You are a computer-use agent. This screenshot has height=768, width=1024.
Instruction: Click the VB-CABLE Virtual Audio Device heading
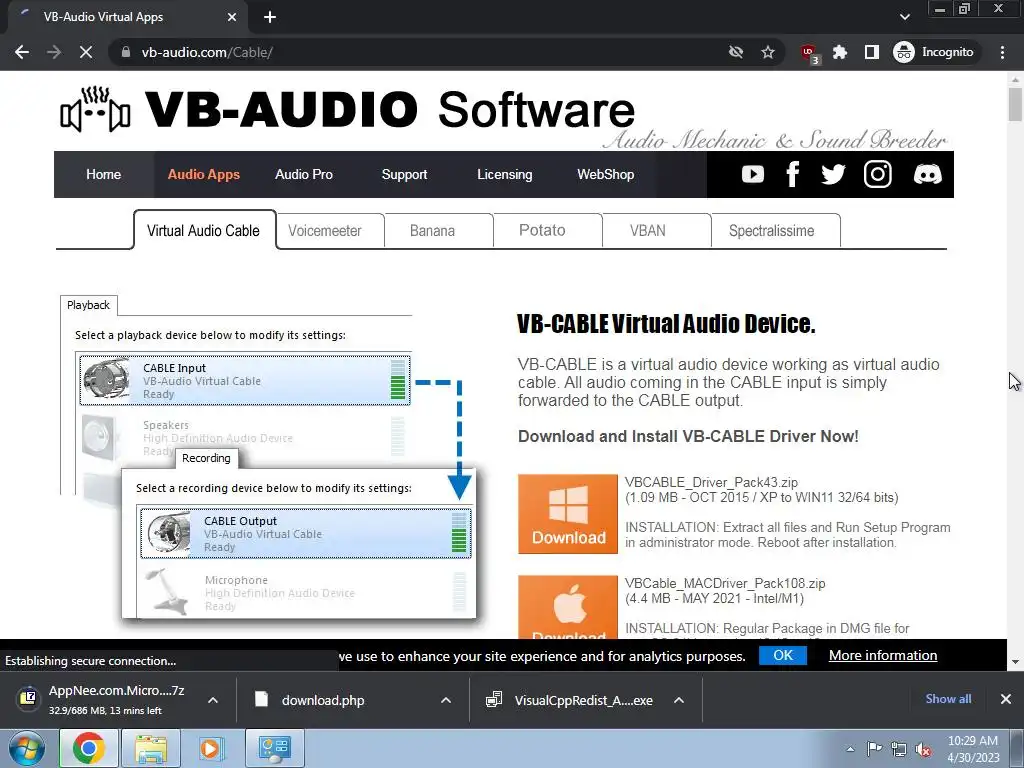(666, 324)
